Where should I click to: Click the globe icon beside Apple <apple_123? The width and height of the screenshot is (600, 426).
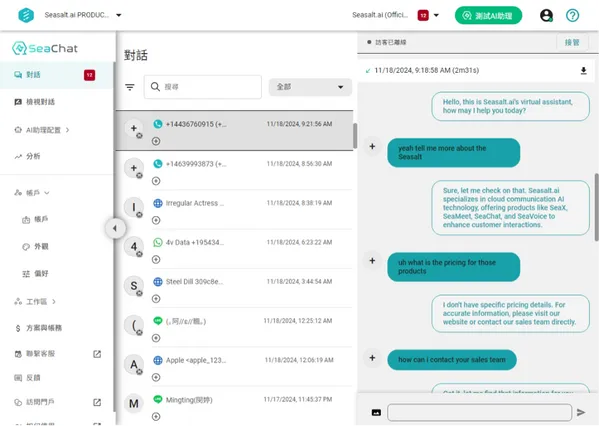coord(158,360)
